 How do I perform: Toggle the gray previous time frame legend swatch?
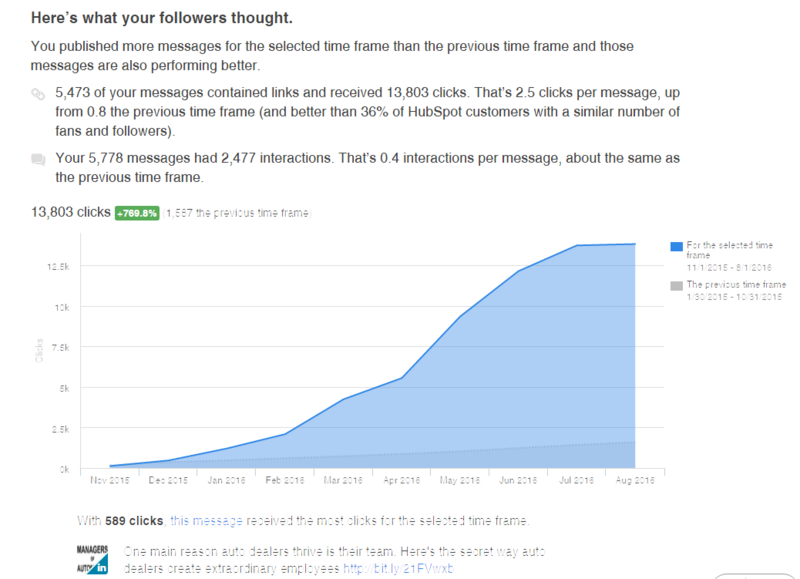(677, 286)
